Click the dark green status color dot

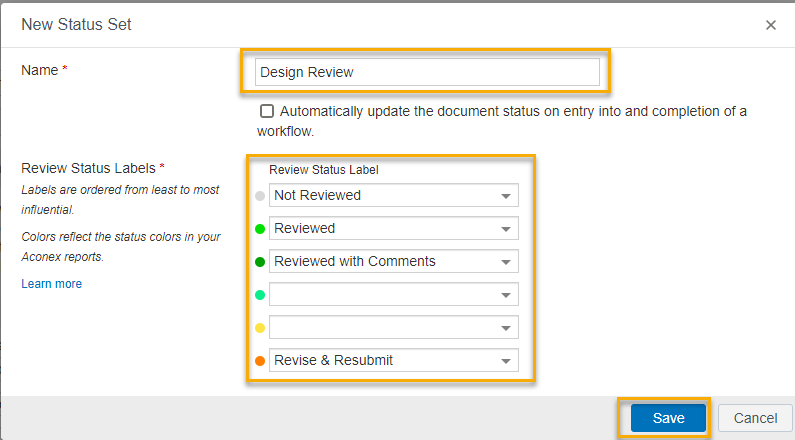click(x=260, y=262)
